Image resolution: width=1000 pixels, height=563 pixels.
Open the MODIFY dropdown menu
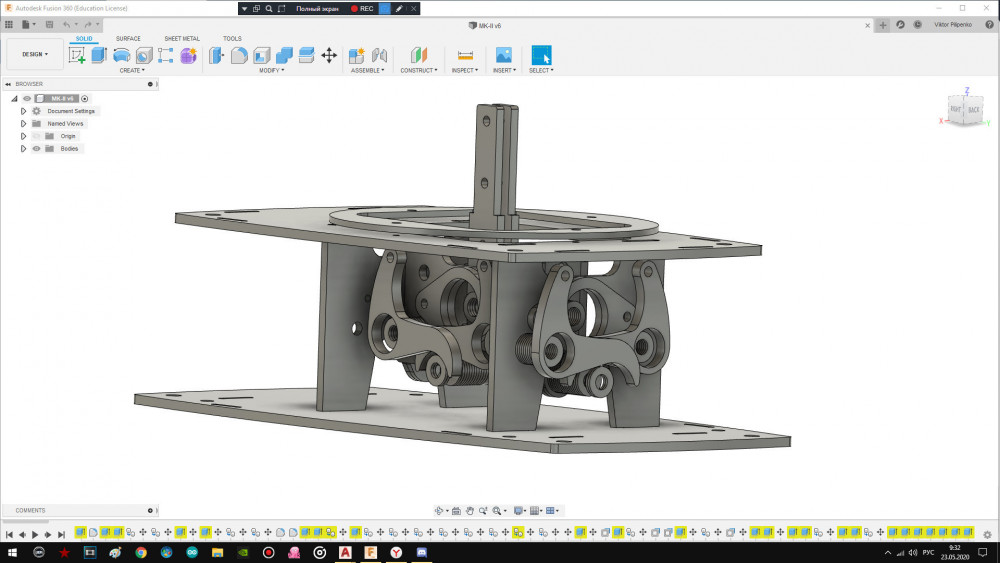tap(271, 71)
